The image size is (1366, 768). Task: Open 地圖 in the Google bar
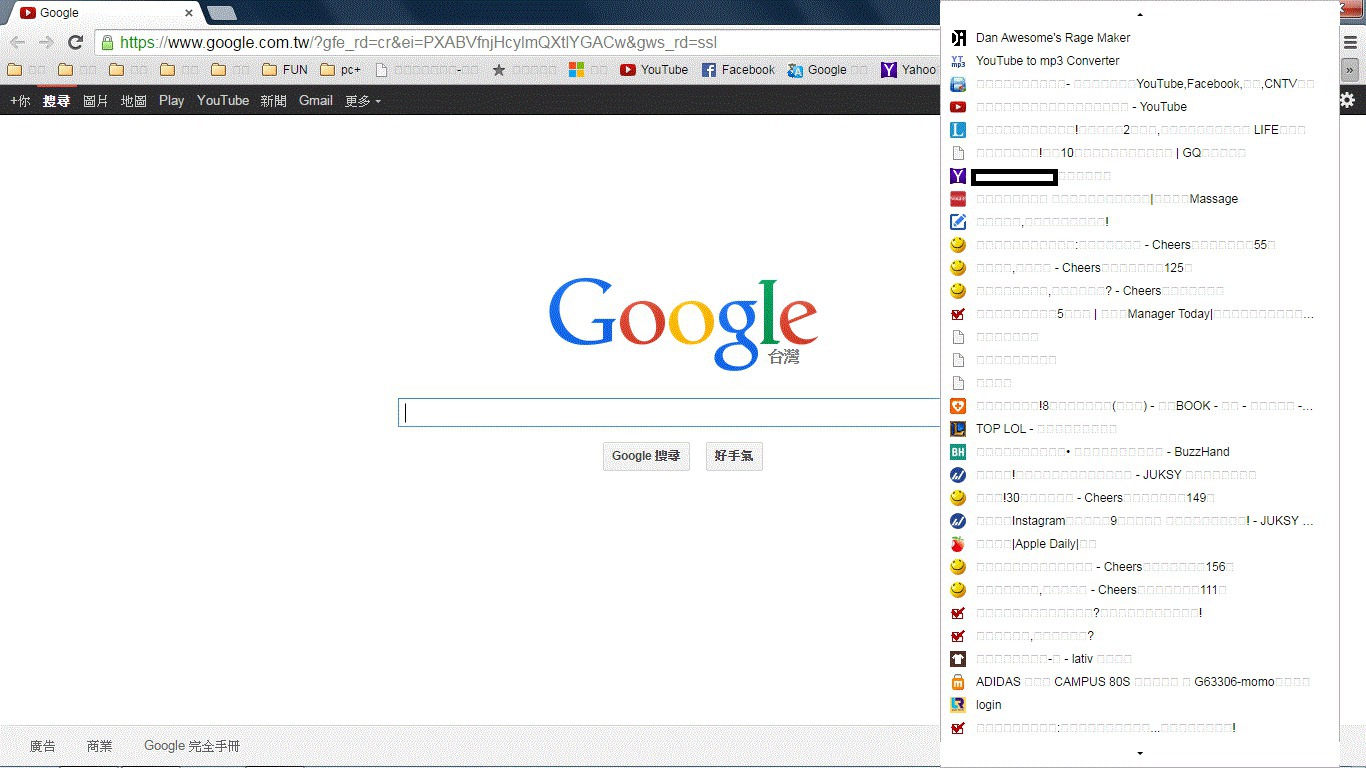tap(134, 100)
